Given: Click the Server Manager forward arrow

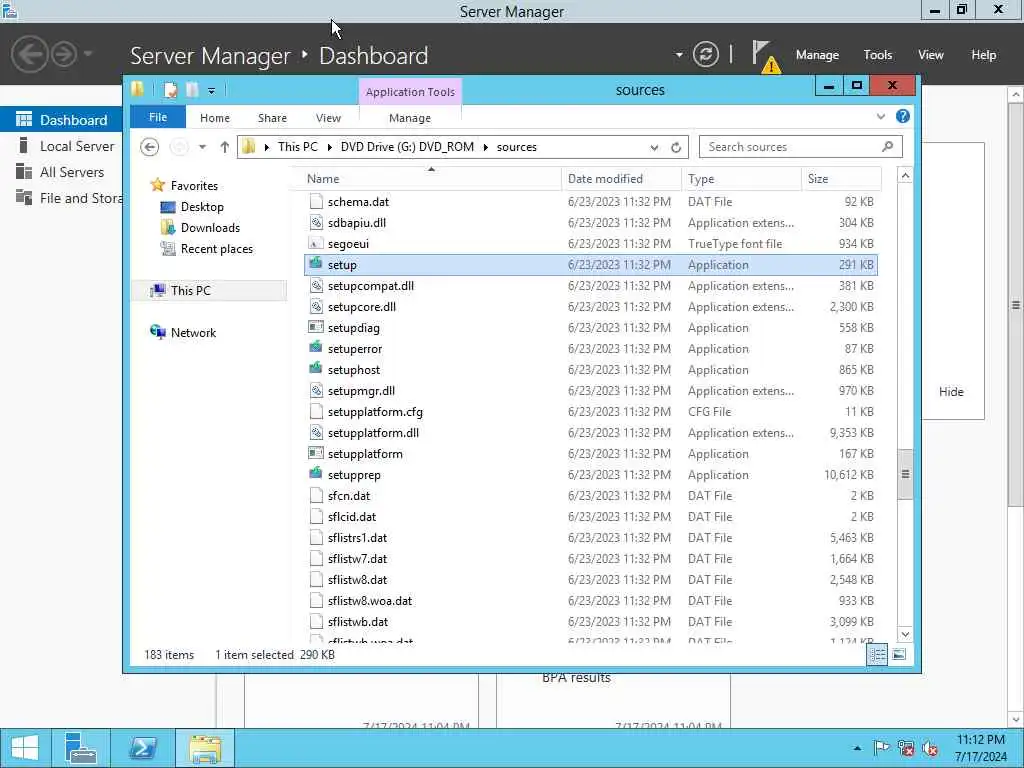Looking at the screenshot, I should pyautogui.click(x=64, y=54).
